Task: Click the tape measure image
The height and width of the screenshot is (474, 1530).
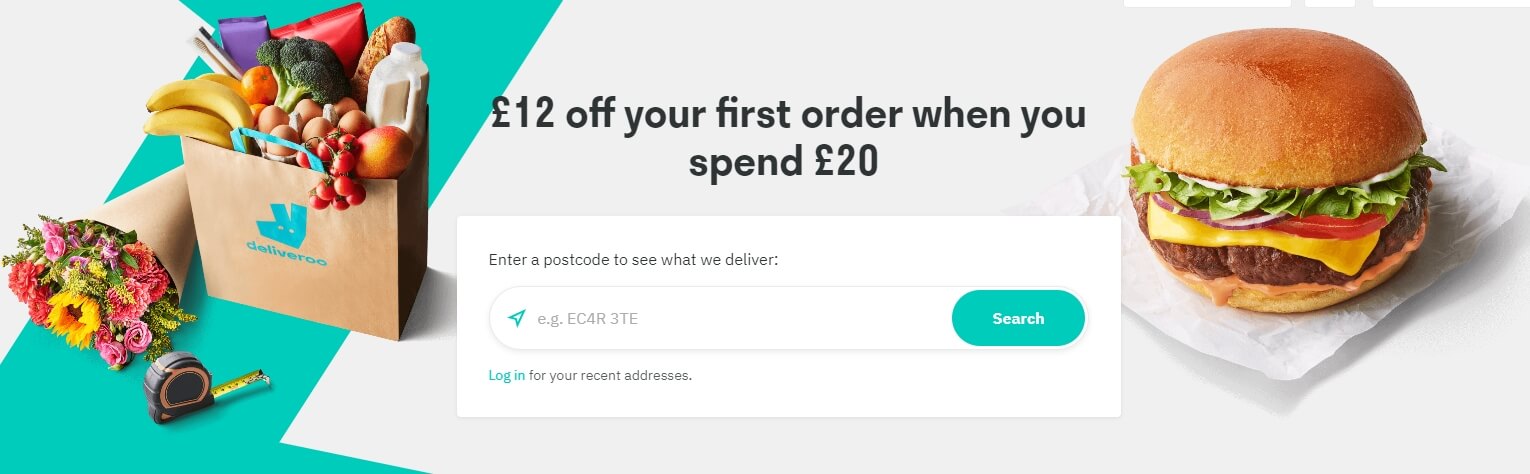Action: (x=180, y=386)
